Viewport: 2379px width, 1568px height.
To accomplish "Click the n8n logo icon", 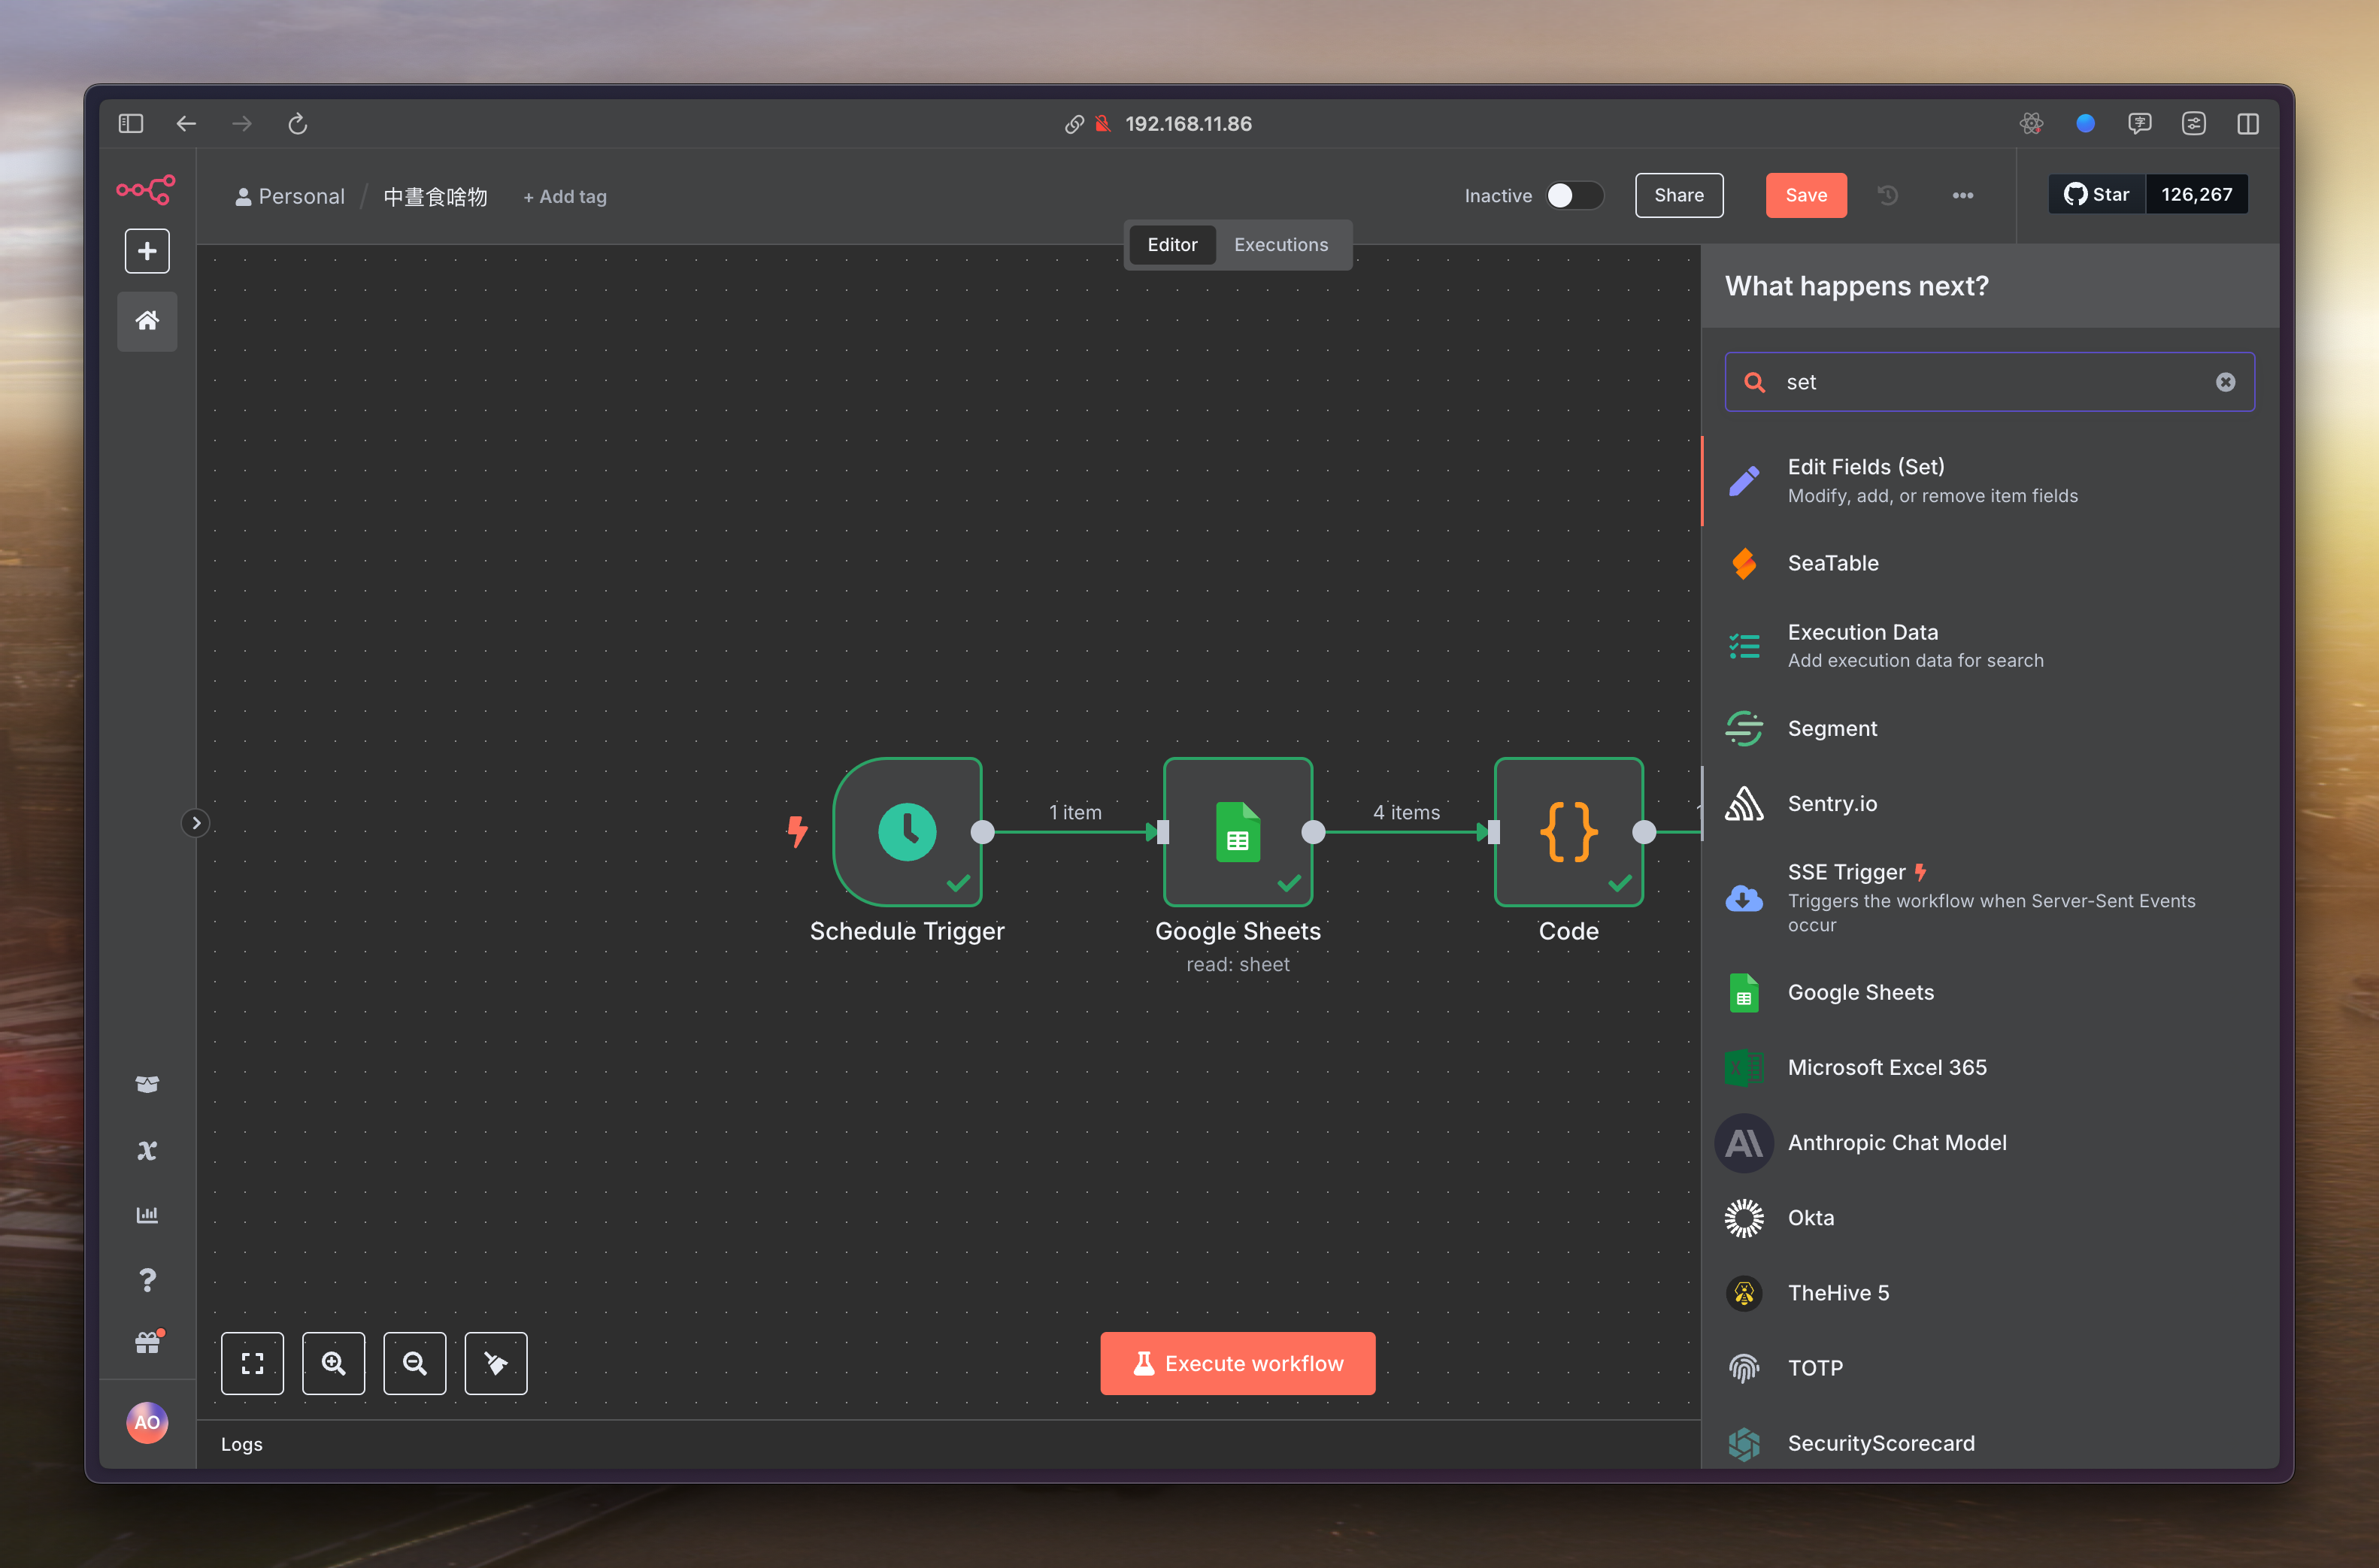I will [x=146, y=189].
